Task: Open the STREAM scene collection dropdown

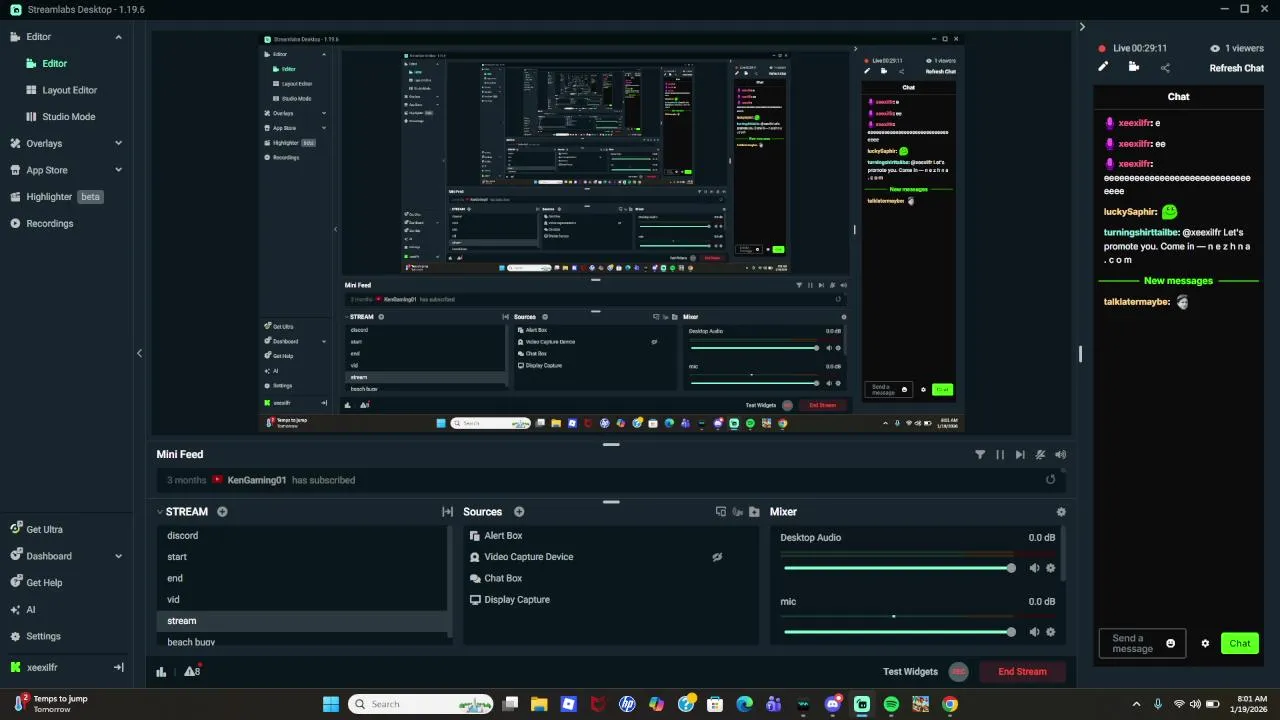Action: click(183, 512)
